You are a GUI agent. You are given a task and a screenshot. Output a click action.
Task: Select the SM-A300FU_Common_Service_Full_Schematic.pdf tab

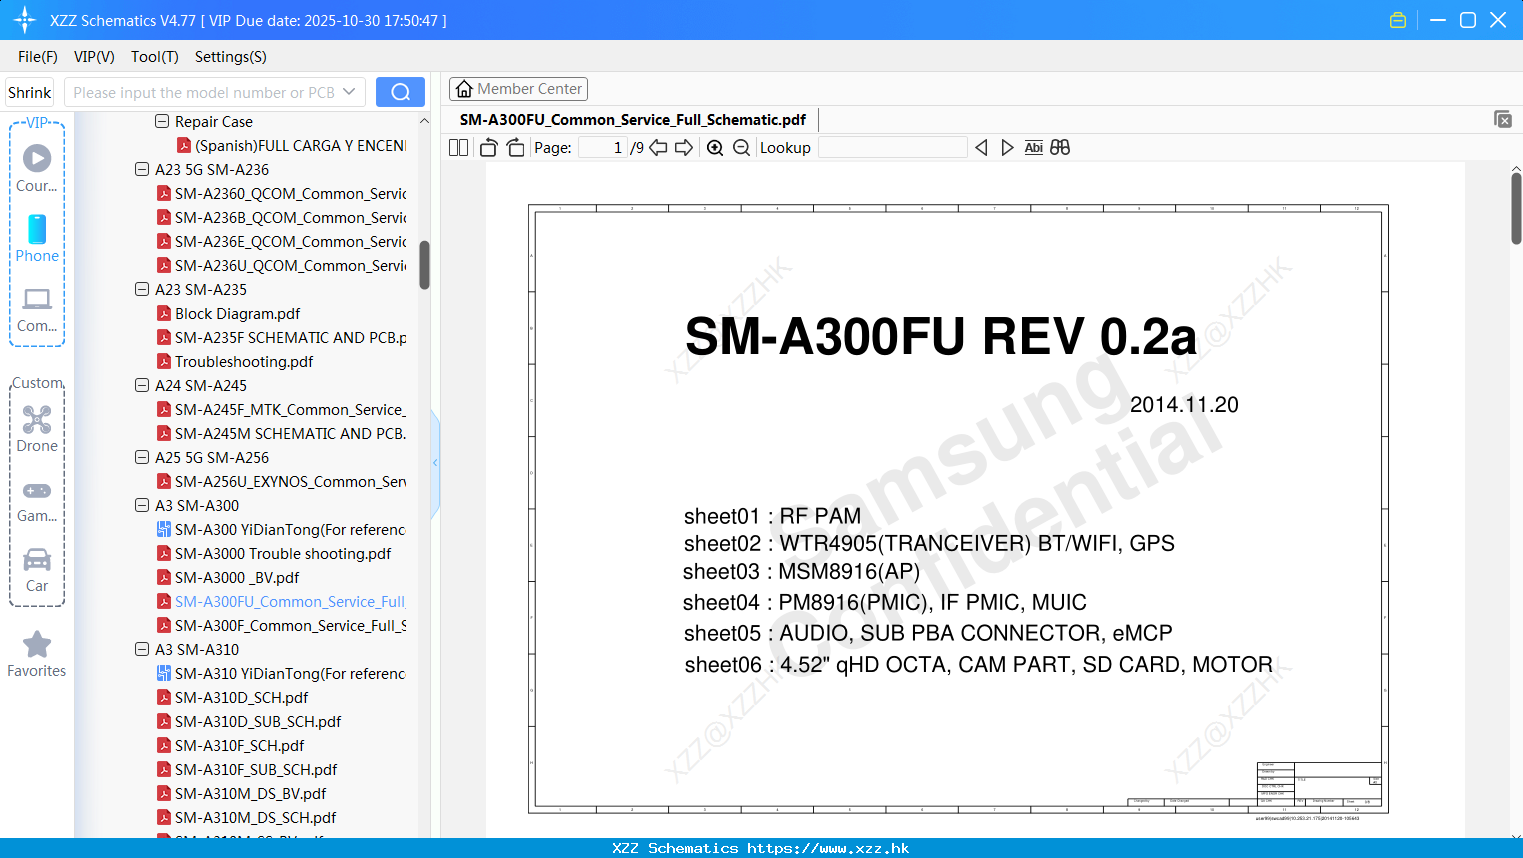[x=633, y=120]
